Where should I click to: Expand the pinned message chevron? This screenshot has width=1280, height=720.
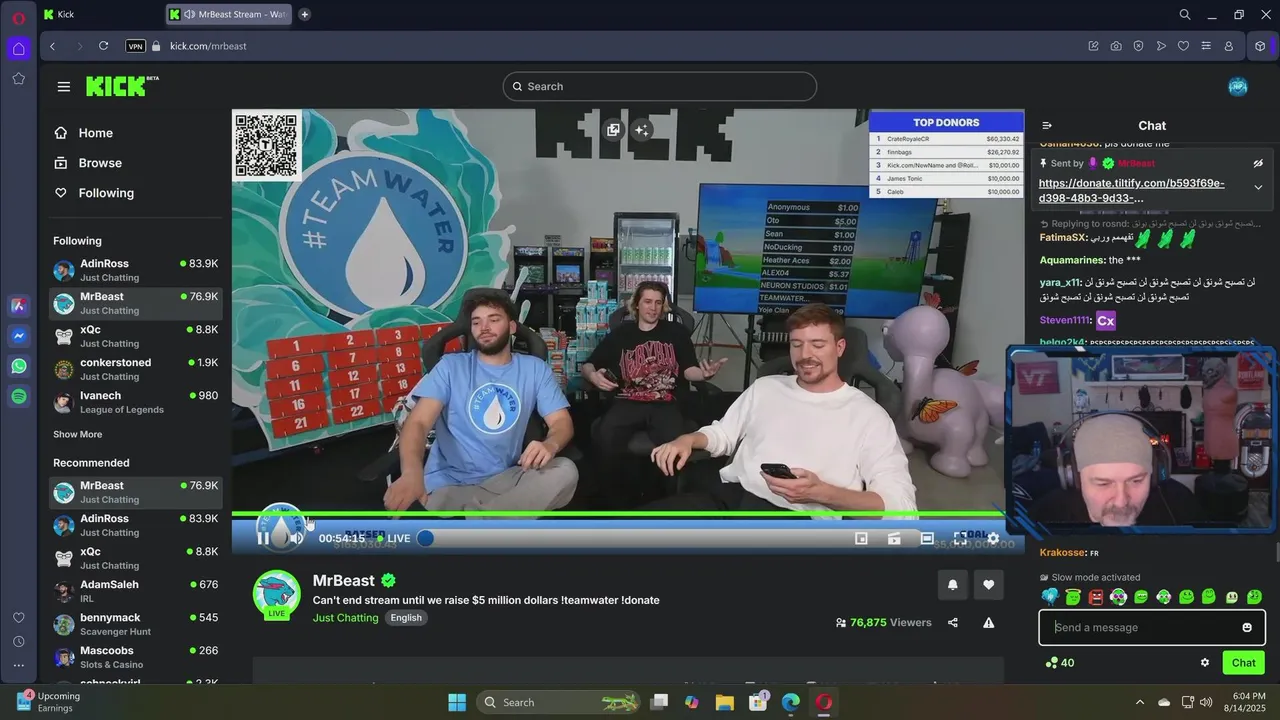[x=1258, y=187]
